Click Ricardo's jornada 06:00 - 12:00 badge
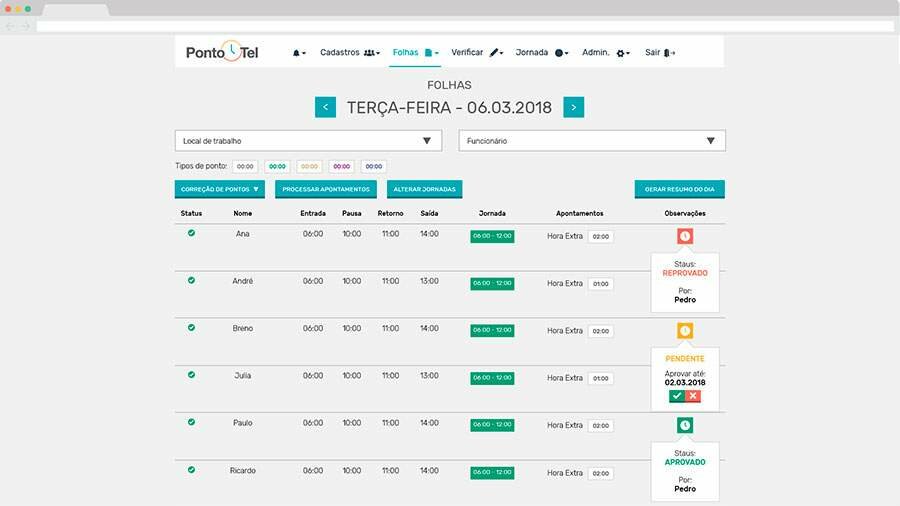 (x=492, y=473)
